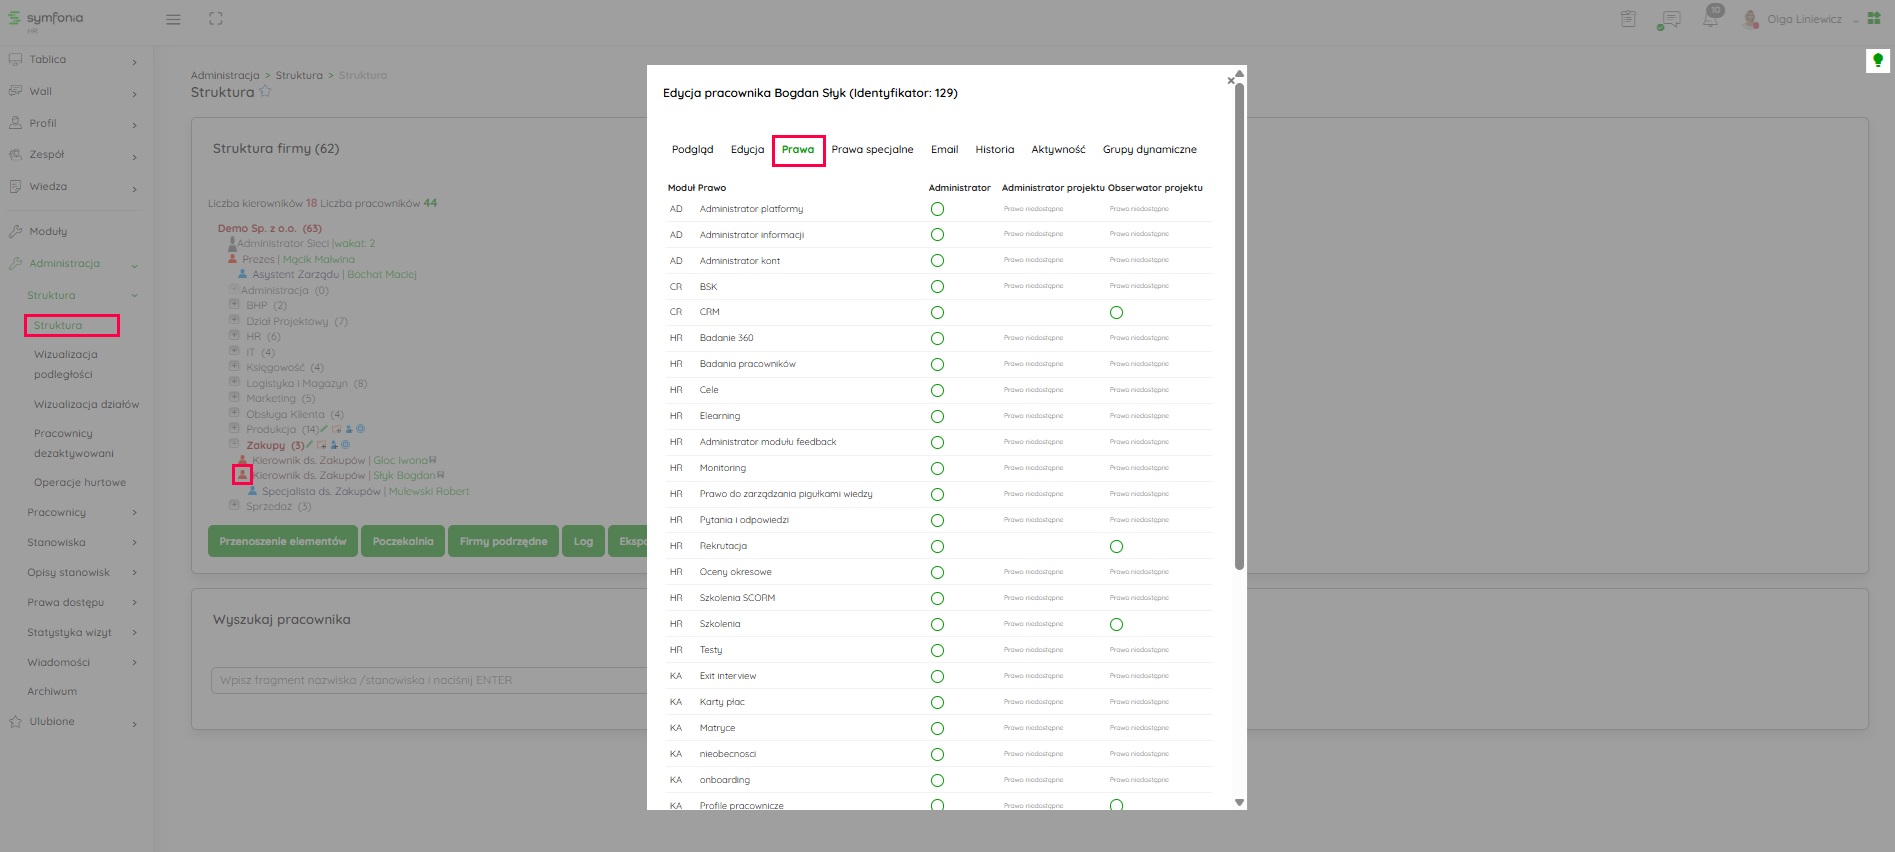Click the Poczekalnia button
Screen dimensions: 1895x852
tap(403, 541)
